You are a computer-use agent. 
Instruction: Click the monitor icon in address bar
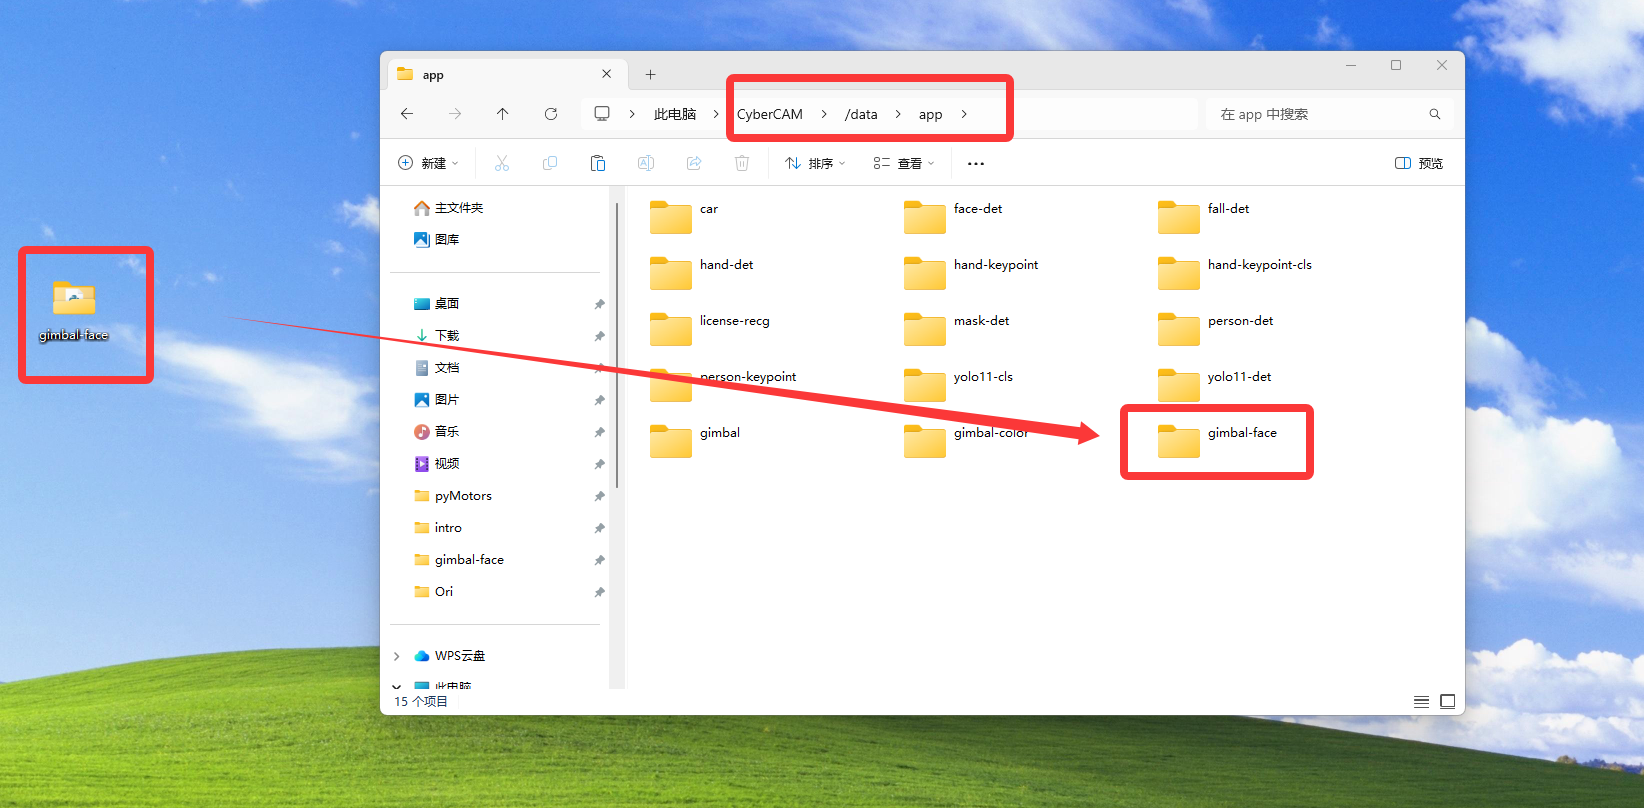click(x=602, y=114)
